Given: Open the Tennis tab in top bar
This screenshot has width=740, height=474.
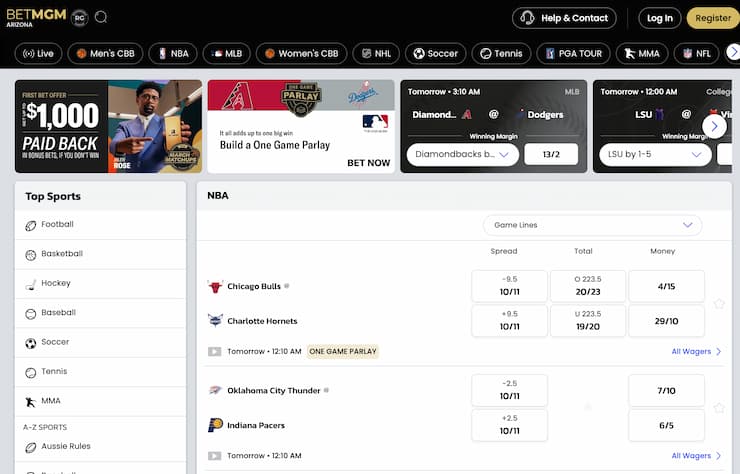Looking at the screenshot, I should (501, 53).
